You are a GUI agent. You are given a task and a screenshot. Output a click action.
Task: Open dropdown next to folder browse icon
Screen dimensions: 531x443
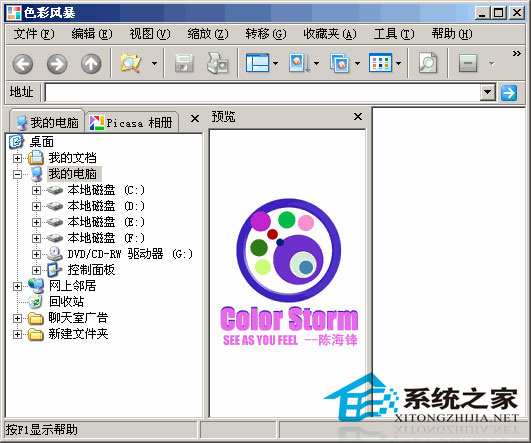[x=154, y=63]
